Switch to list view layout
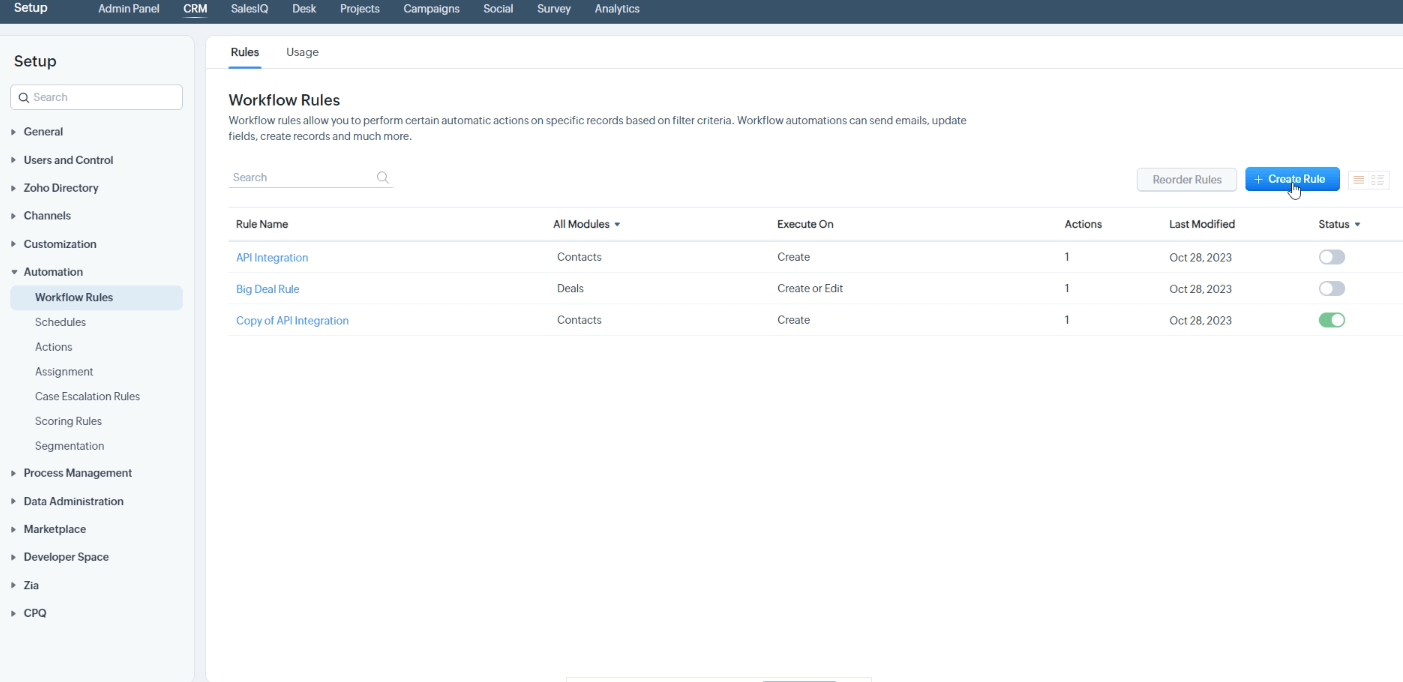The height and width of the screenshot is (682, 1403). 1358,179
